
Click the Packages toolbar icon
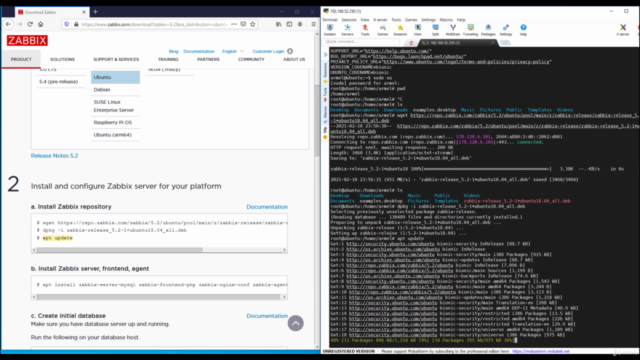(488, 29)
